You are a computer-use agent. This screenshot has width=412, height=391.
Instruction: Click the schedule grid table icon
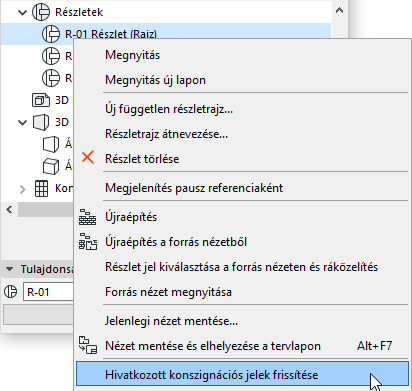(41, 188)
